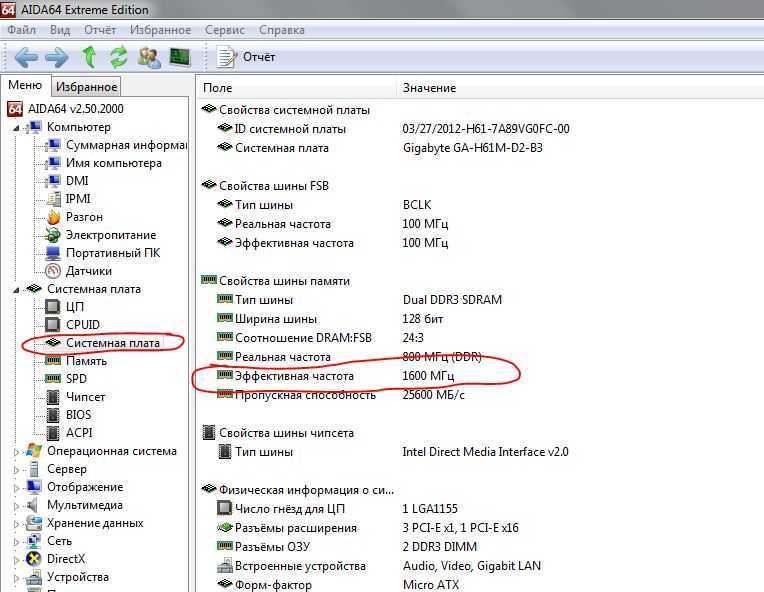The image size is (764, 592).
Task: Expand the Сеть tree node
Action: pyautogui.click(x=16, y=542)
